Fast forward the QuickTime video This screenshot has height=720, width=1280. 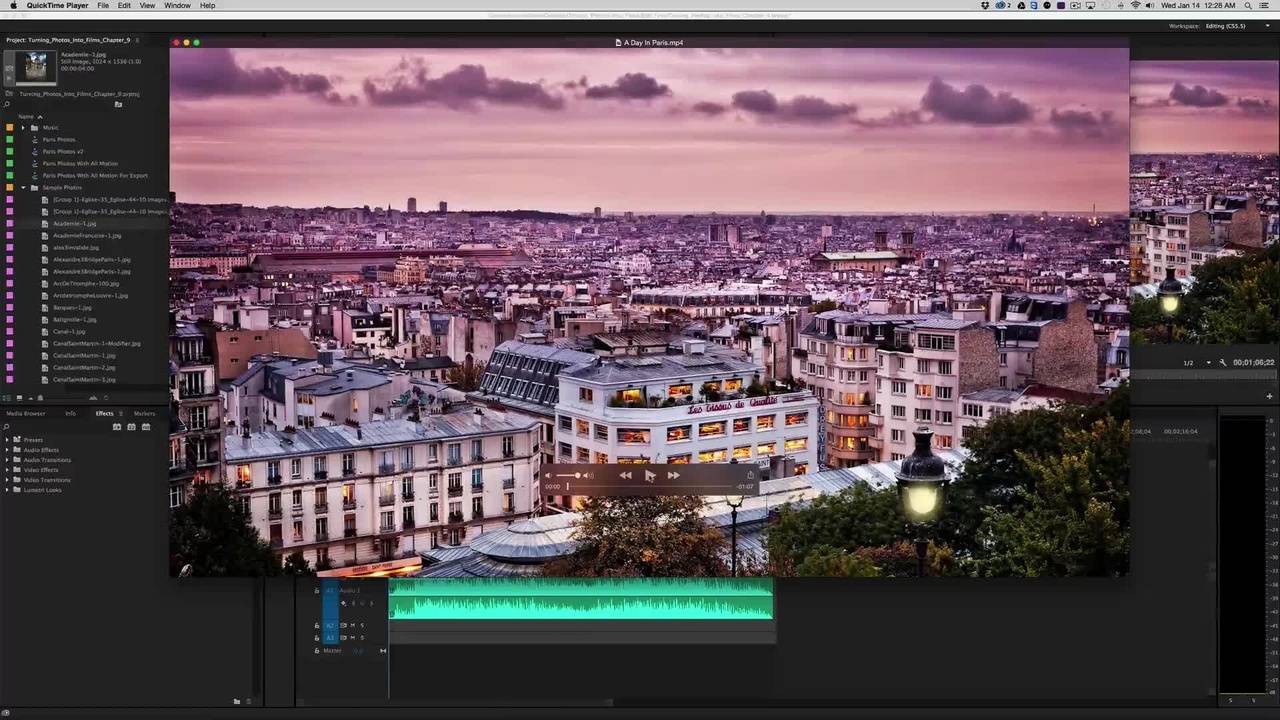673,476
